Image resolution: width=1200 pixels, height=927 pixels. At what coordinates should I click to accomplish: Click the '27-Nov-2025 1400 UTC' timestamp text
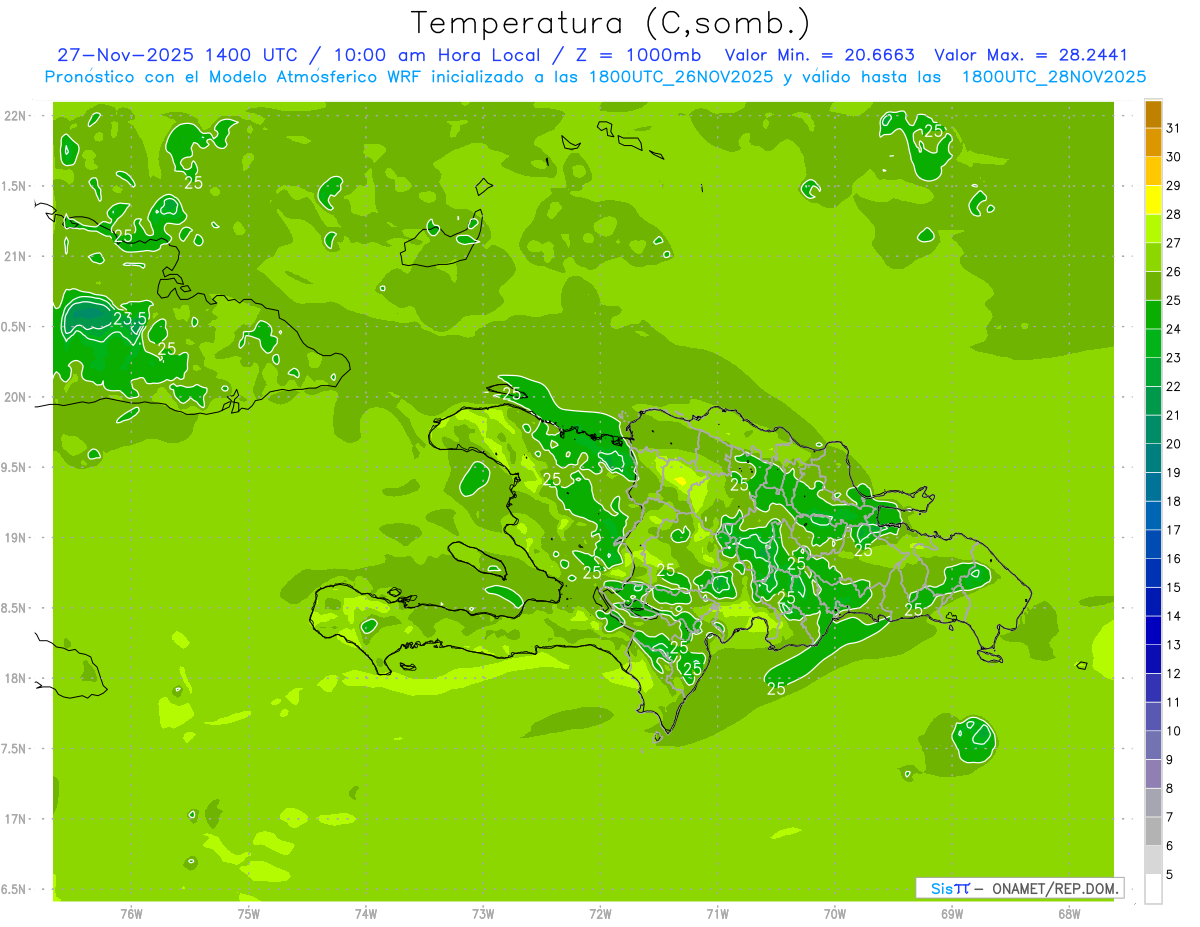[177, 55]
